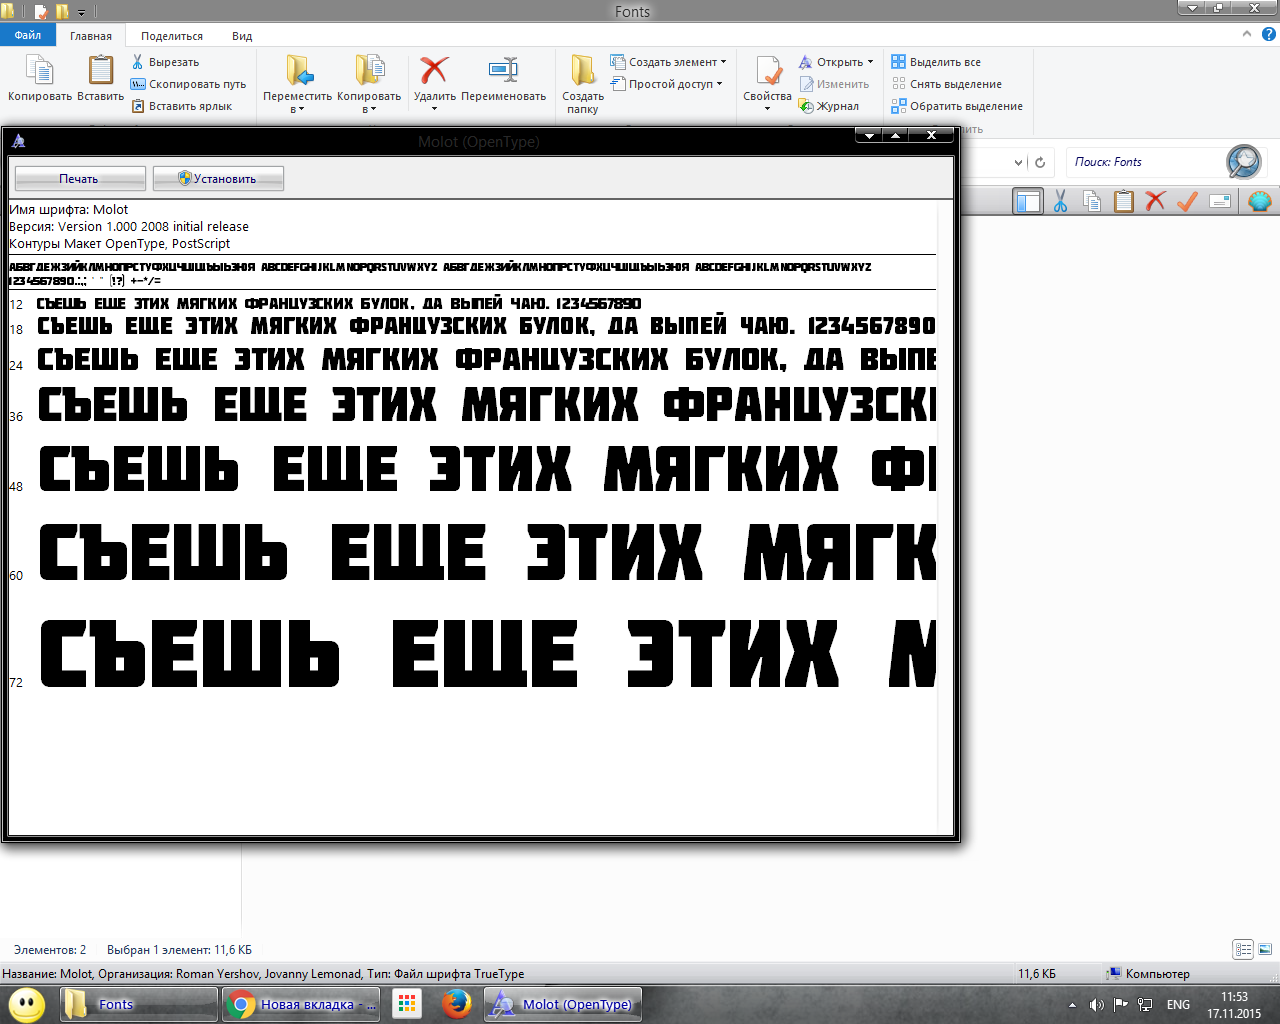Click the Создать папку (New folder) icon
The height and width of the screenshot is (1024, 1280).
pos(582,72)
